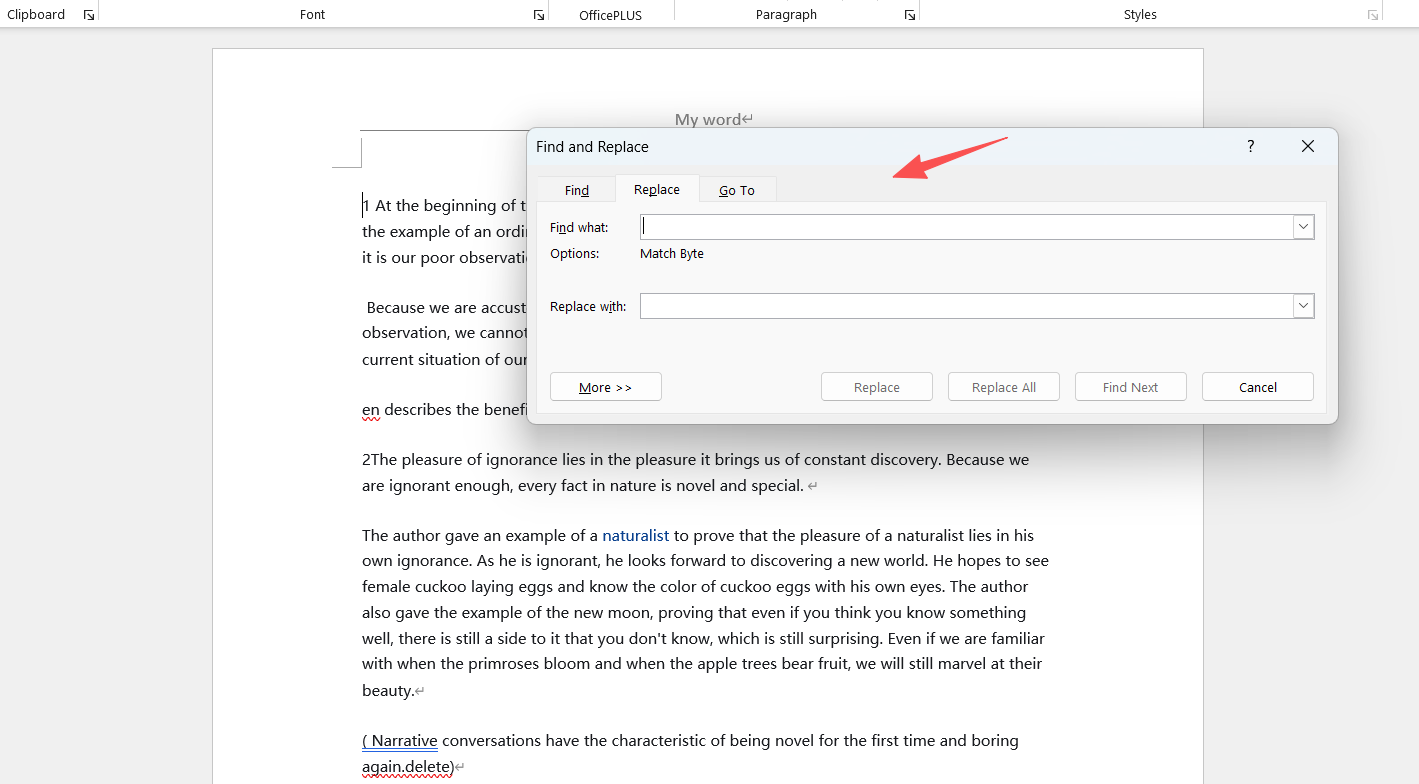Viewport: 1419px width, 784px height.
Task: Open the Font dialog launcher icon
Action: pos(539,15)
